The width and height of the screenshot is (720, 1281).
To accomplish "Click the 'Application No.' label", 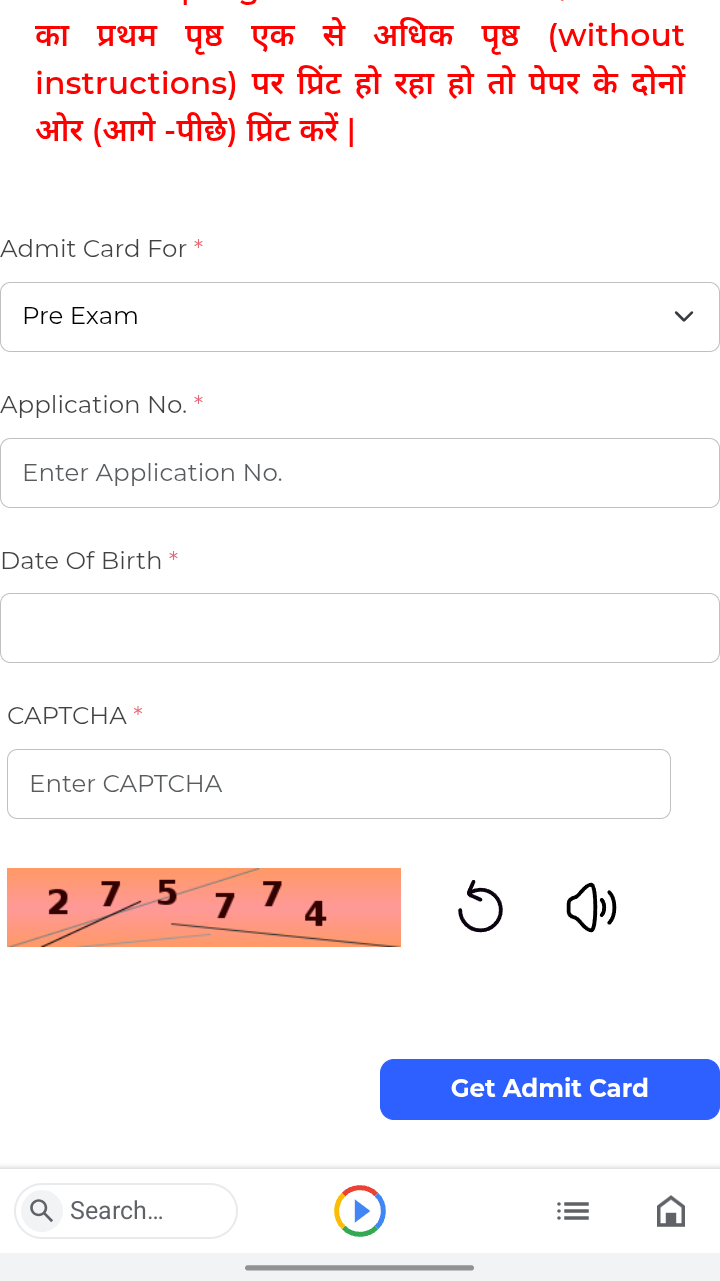I will click(x=94, y=405).
